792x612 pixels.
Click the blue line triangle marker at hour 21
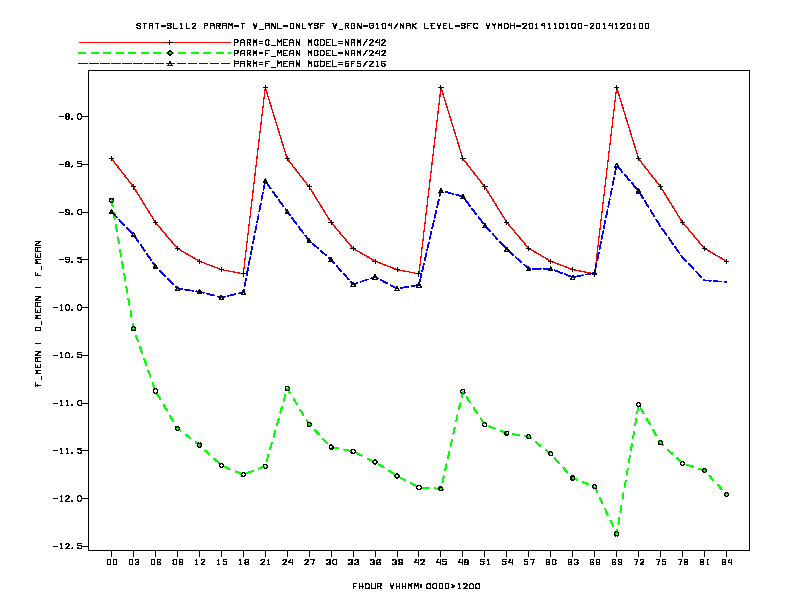[x=265, y=181]
